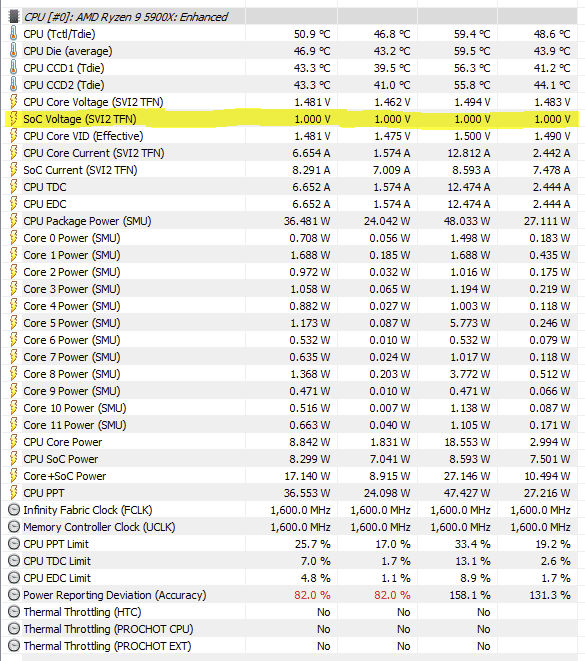Click clock icon beside Infinity Fabric Clock (FCLK)
The width and height of the screenshot is (585, 661).
pyautogui.click(x=14, y=510)
